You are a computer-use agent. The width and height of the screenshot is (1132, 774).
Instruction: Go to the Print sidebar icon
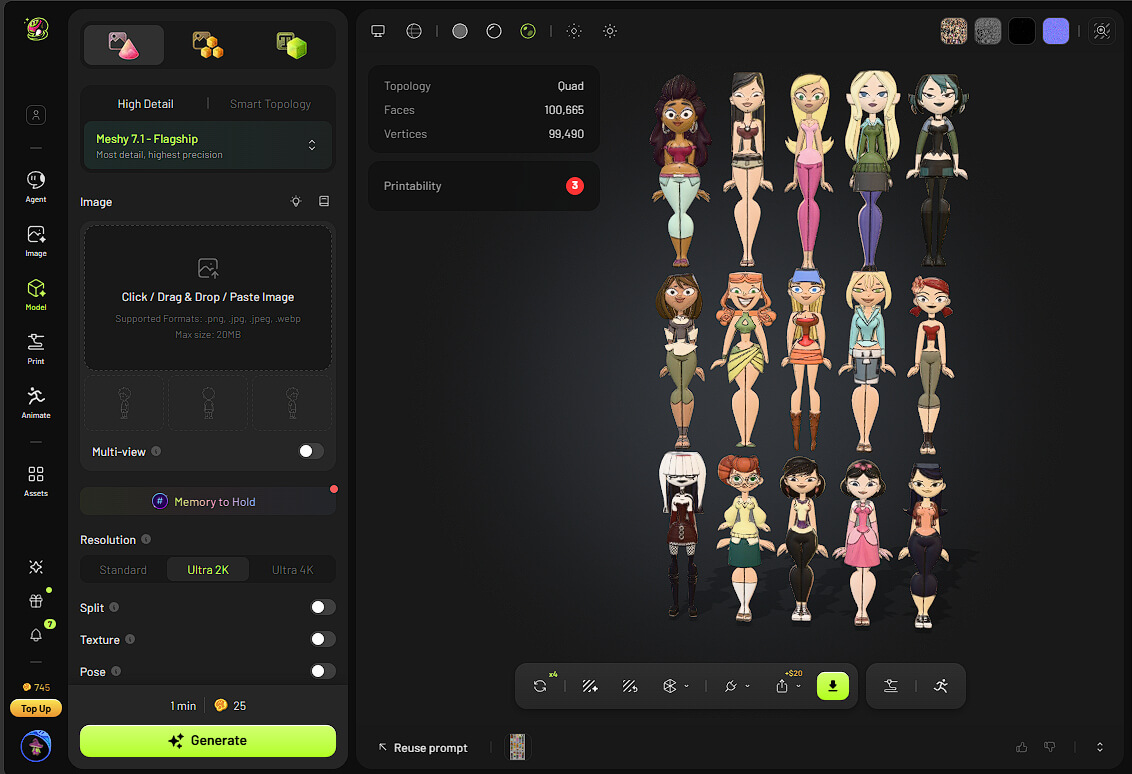[35, 349]
